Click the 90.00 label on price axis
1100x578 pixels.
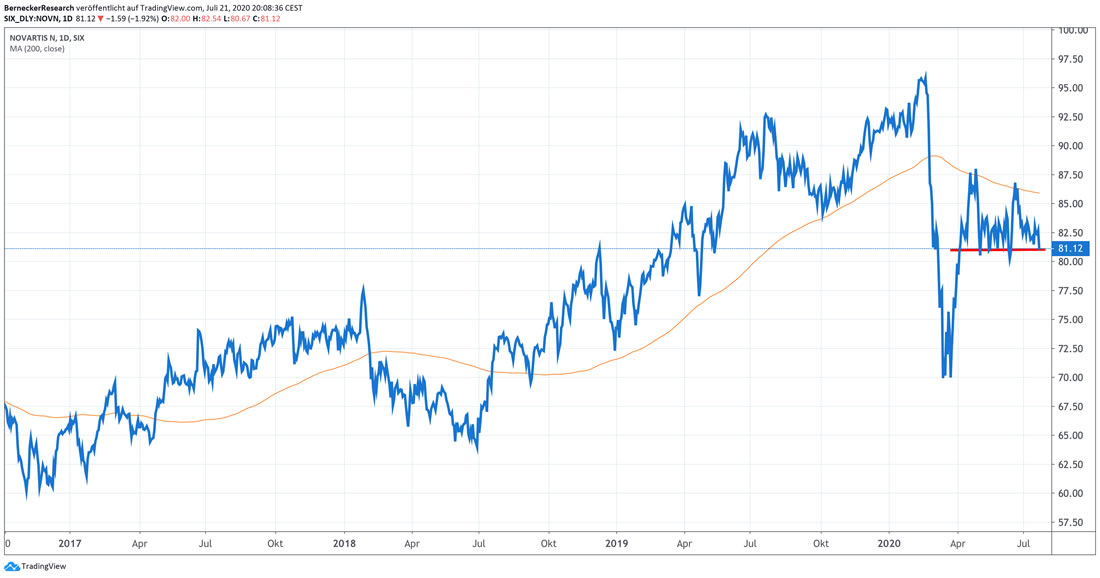pyautogui.click(x=1072, y=146)
